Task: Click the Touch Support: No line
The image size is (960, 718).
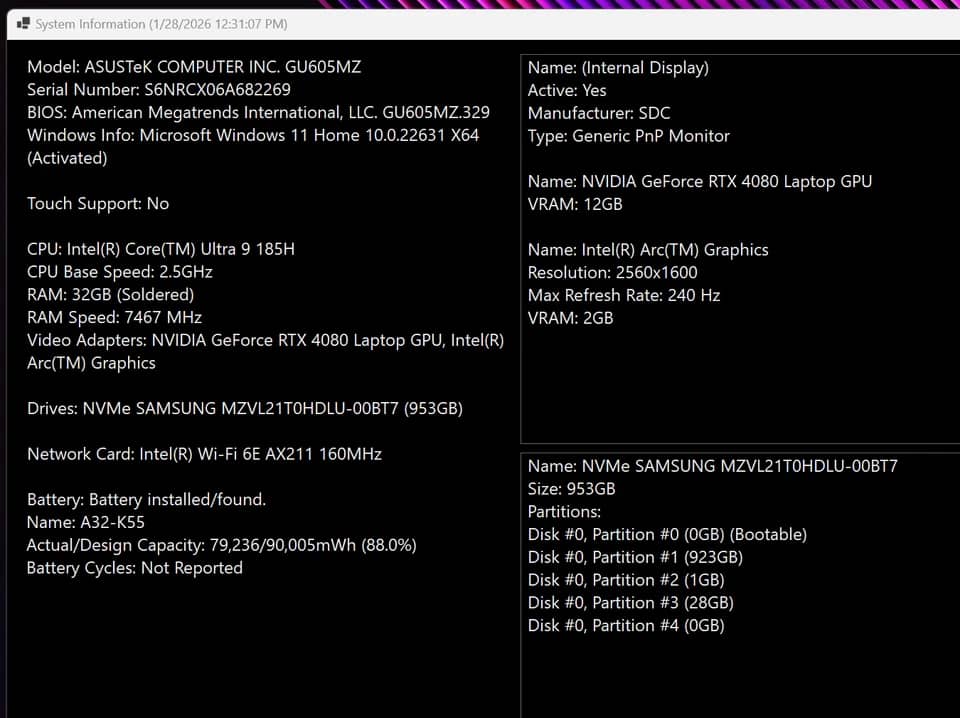Action: click(98, 203)
